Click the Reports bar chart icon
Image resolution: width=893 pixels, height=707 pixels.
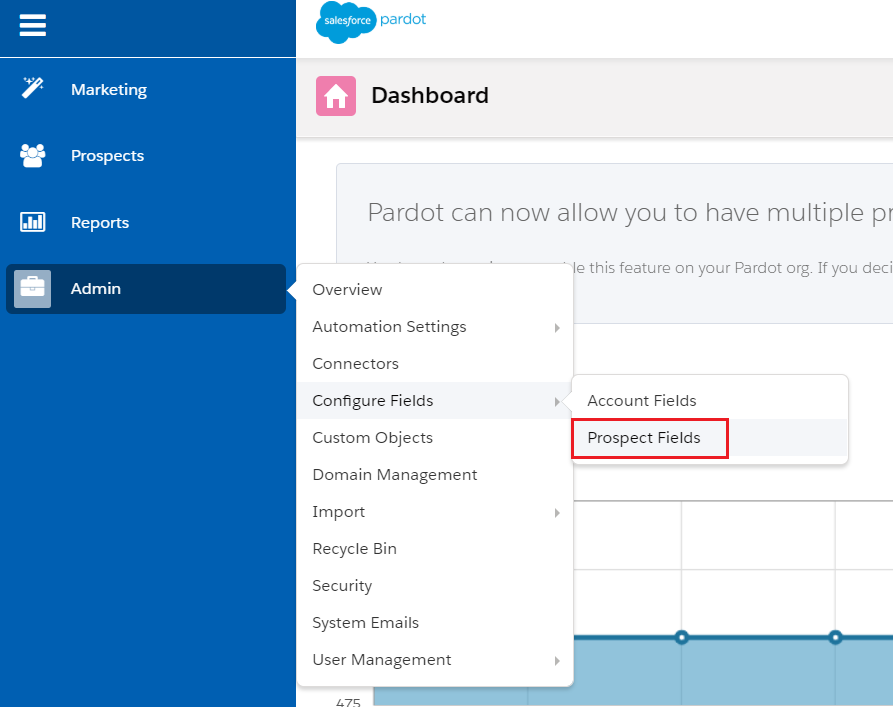click(x=32, y=222)
